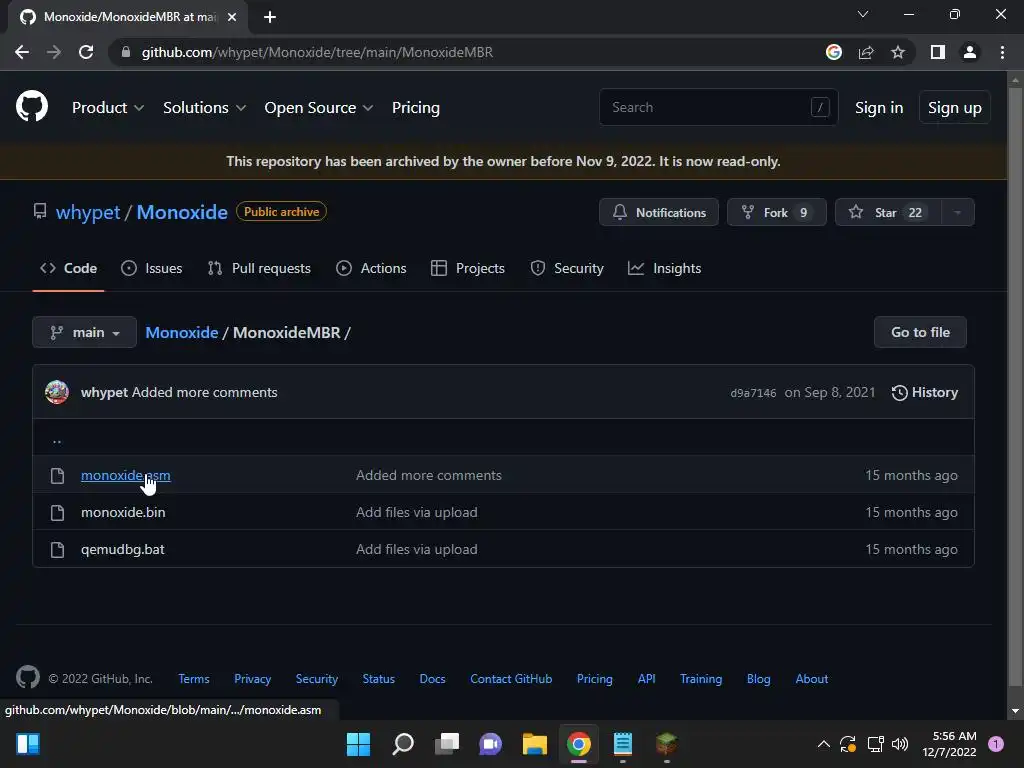The height and width of the screenshot is (768, 1024).
Task: Open Windows Start button
Action: point(358,744)
